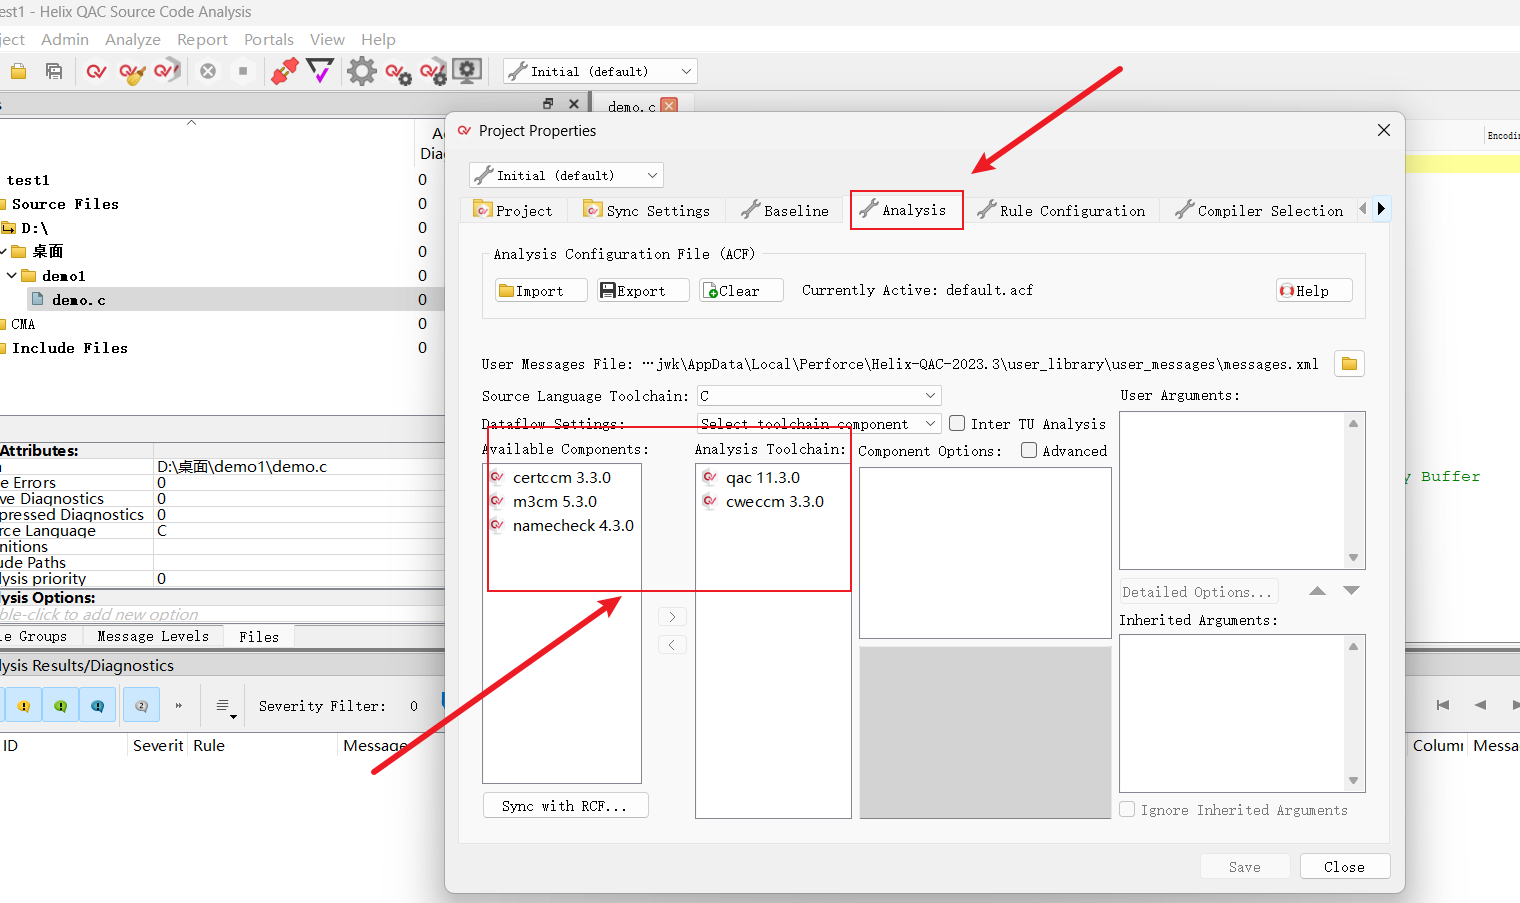Click the Import ACF button

[541, 290]
